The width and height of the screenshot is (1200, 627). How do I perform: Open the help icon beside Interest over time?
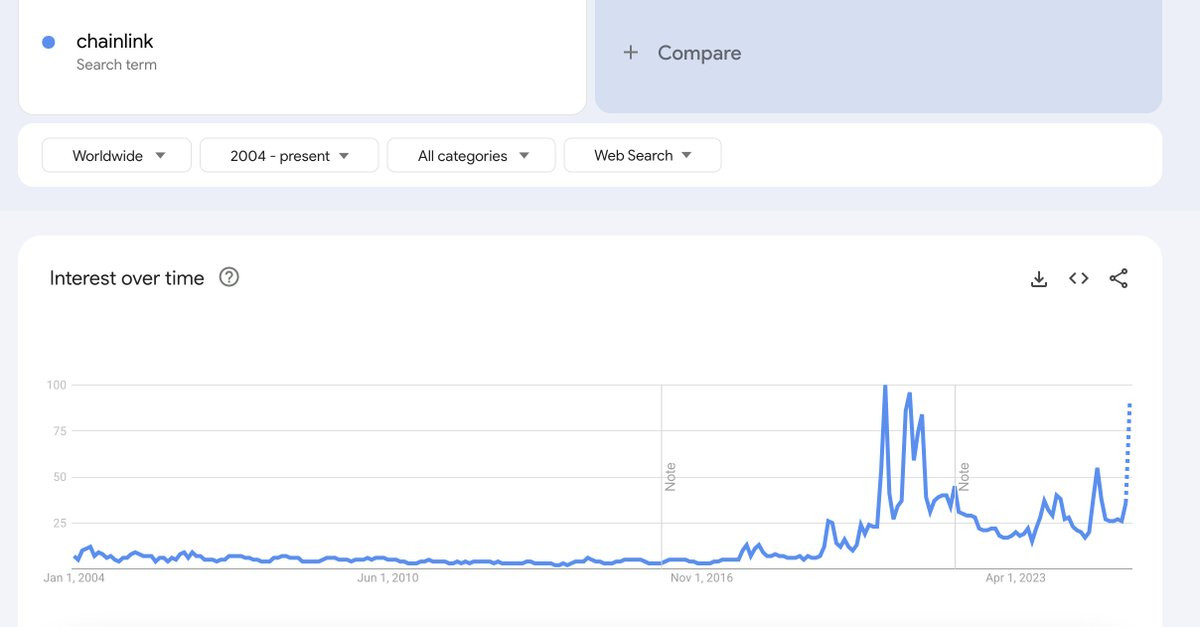tap(229, 277)
